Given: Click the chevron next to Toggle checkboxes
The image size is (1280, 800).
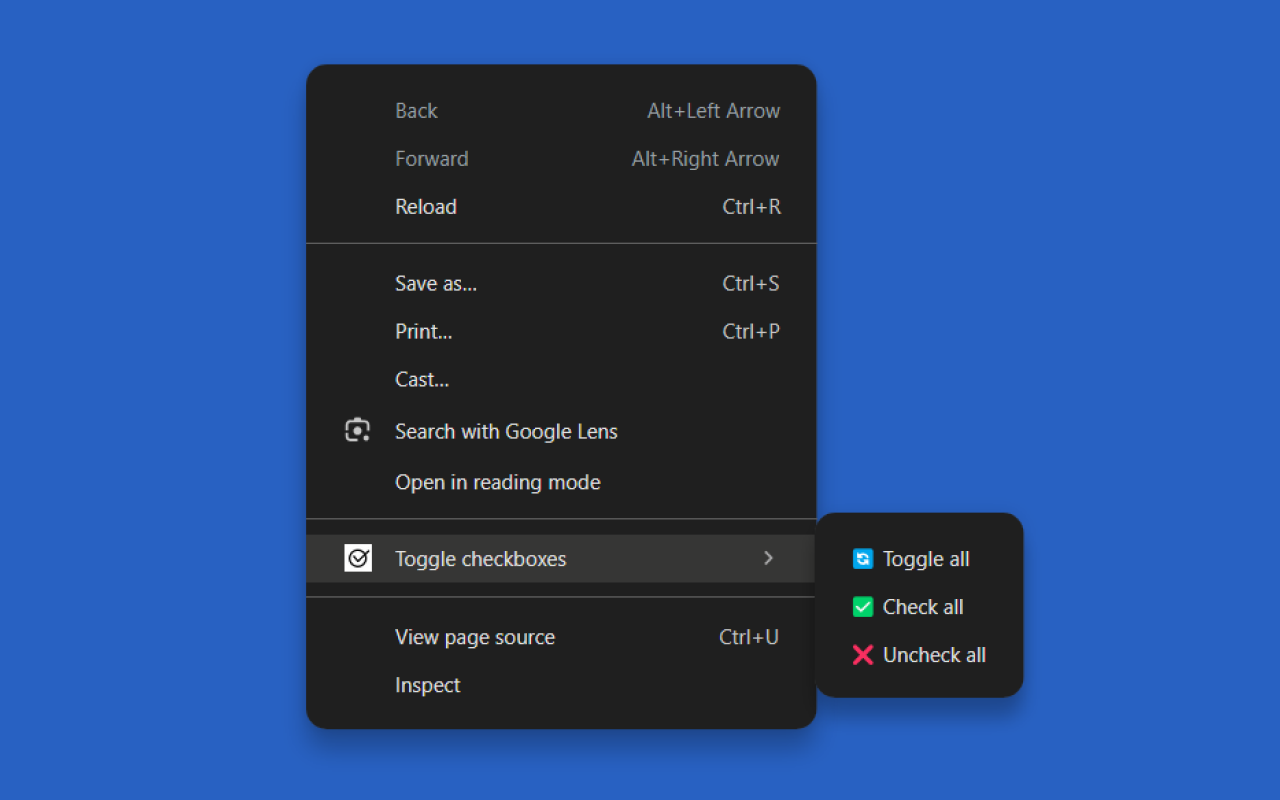Looking at the screenshot, I should (768, 558).
